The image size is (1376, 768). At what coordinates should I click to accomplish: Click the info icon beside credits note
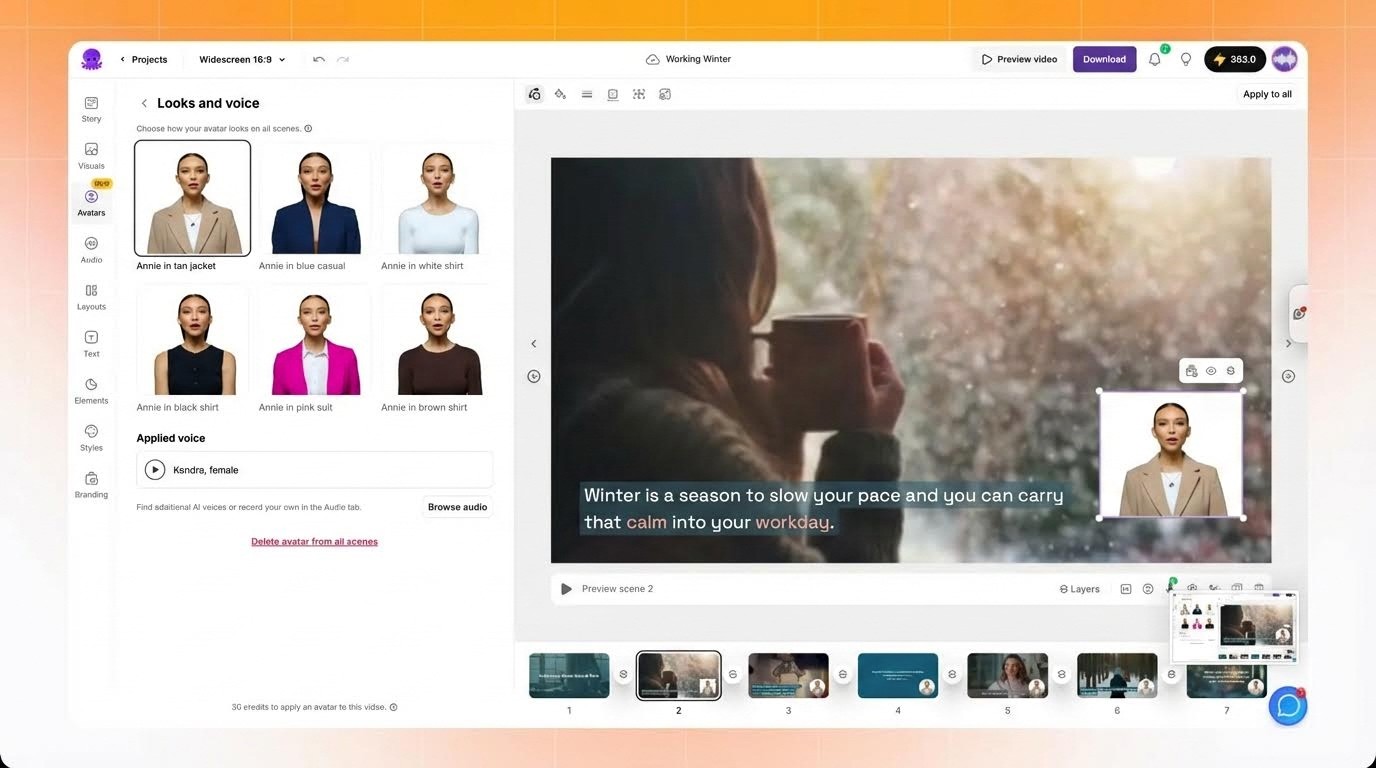(x=393, y=707)
